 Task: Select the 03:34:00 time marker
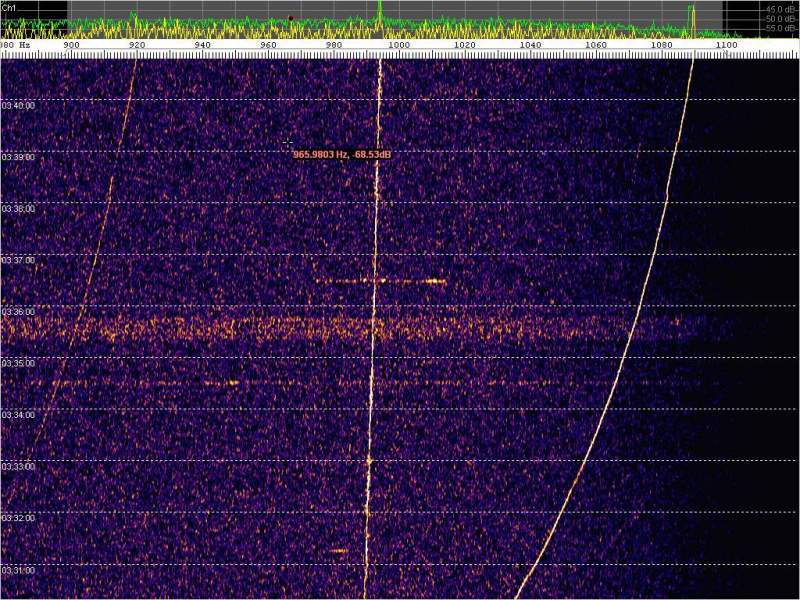tap(19, 415)
